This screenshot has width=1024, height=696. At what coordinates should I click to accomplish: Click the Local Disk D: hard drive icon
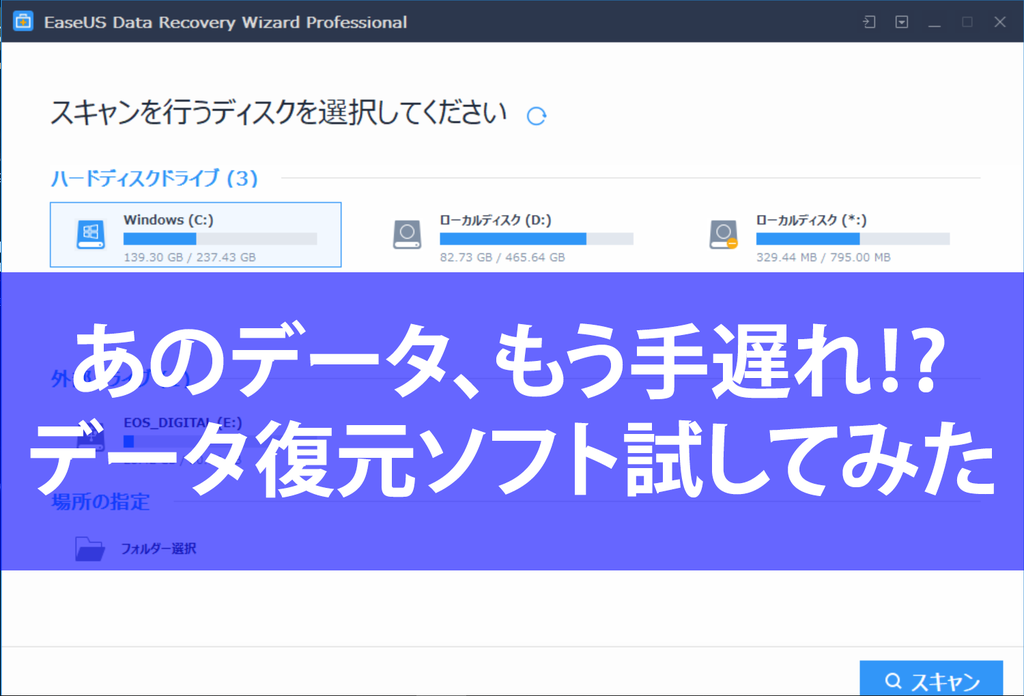pos(407,234)
